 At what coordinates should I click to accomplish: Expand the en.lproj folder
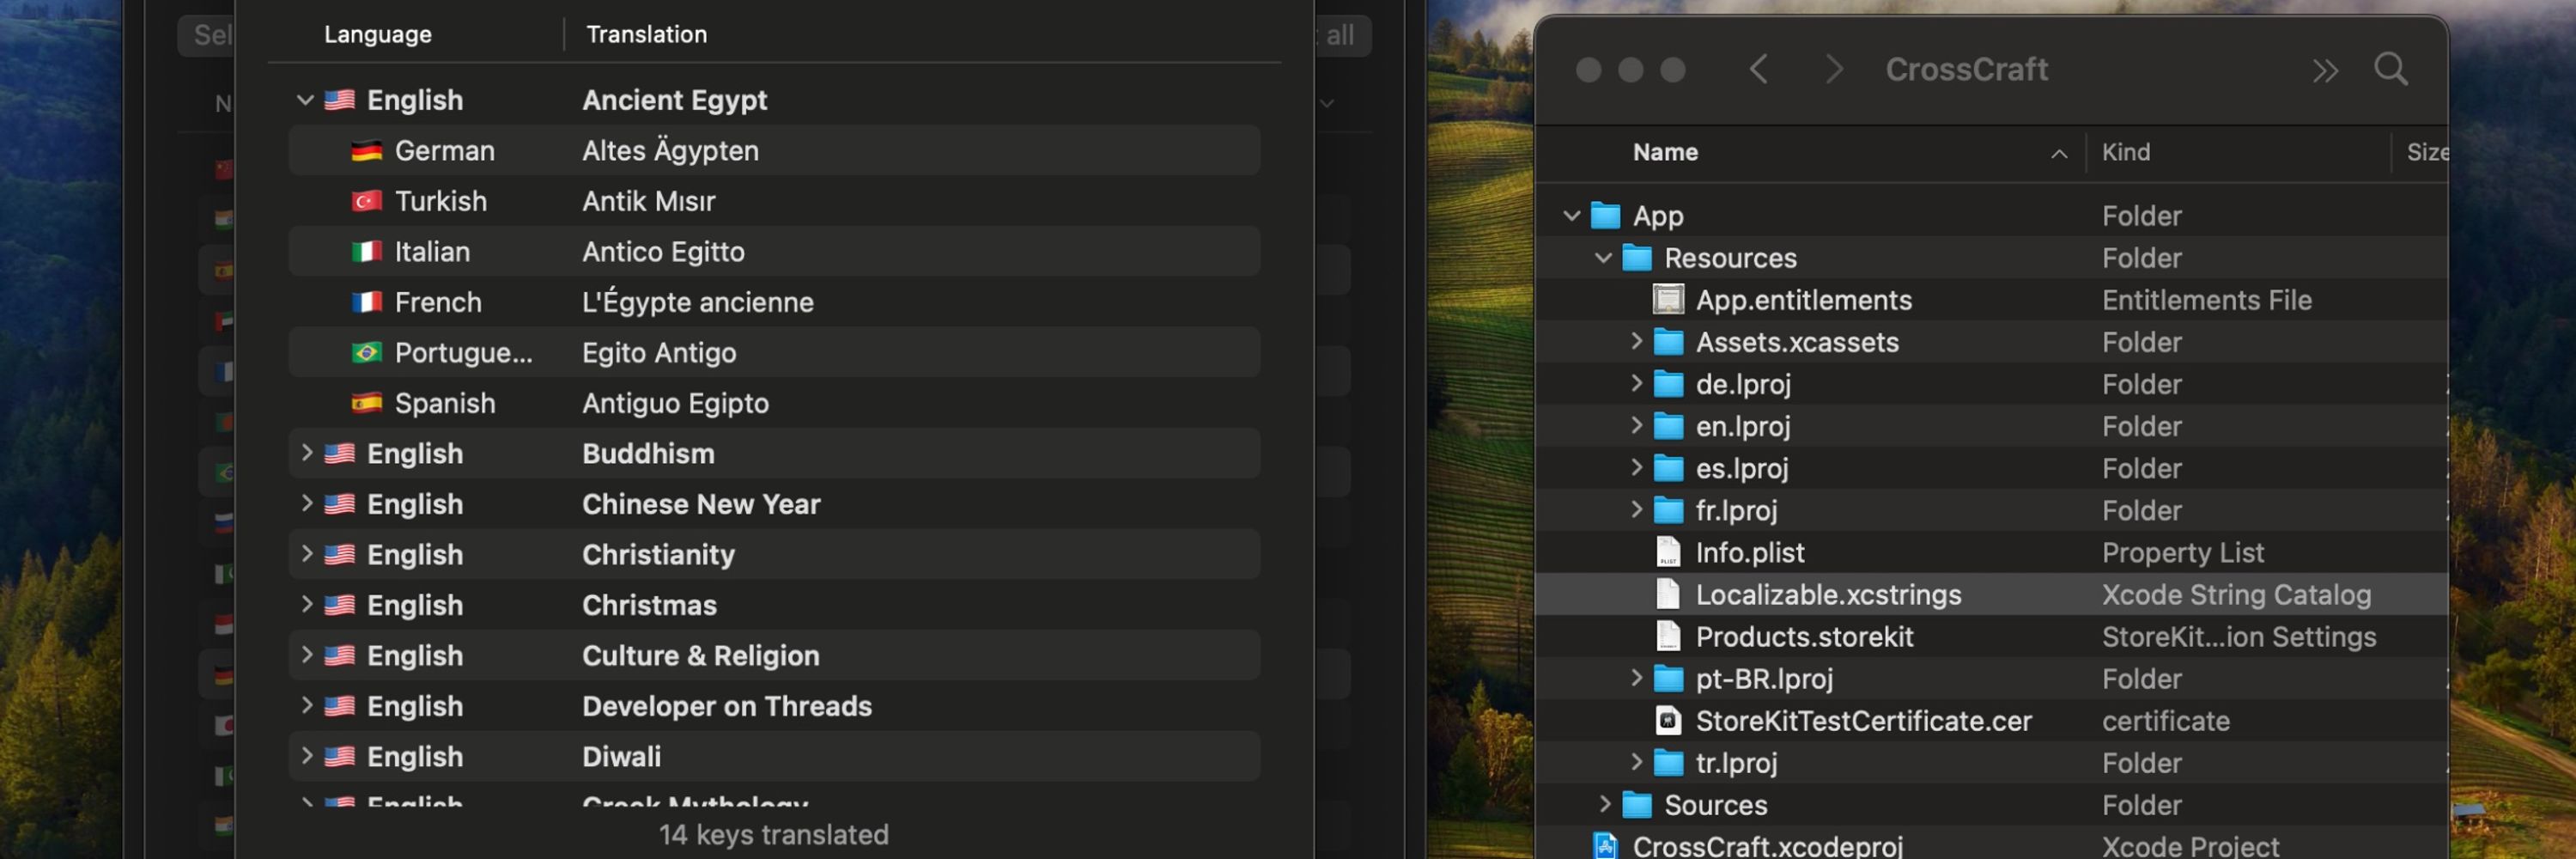(x=1636, y=426)
